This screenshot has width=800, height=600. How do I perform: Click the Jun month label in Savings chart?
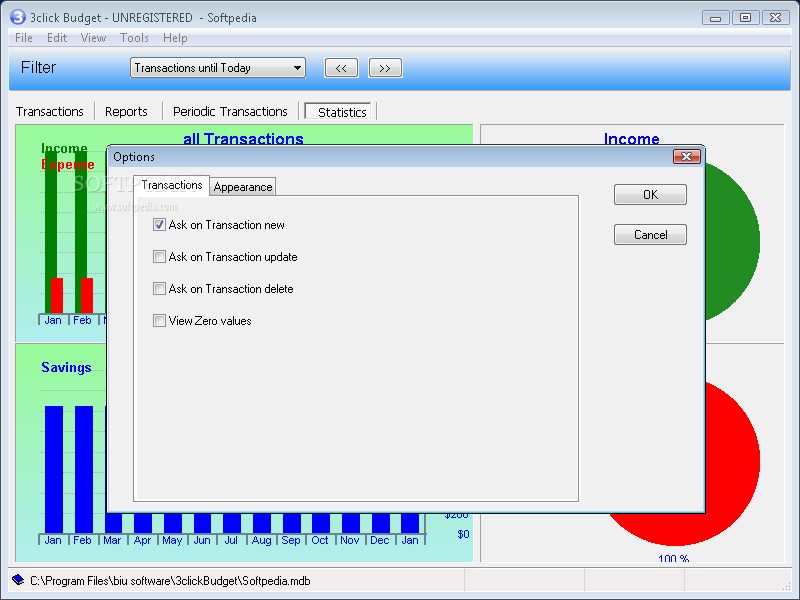tap(202, 540)
